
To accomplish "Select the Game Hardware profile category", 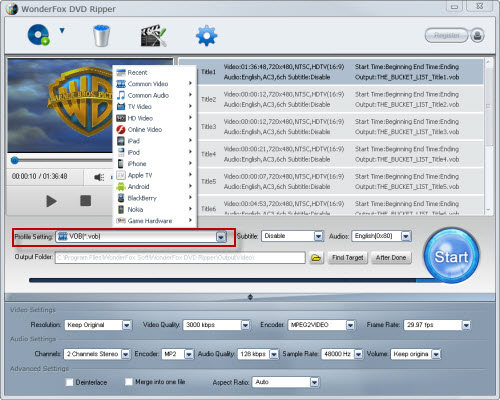I will 155,221.
